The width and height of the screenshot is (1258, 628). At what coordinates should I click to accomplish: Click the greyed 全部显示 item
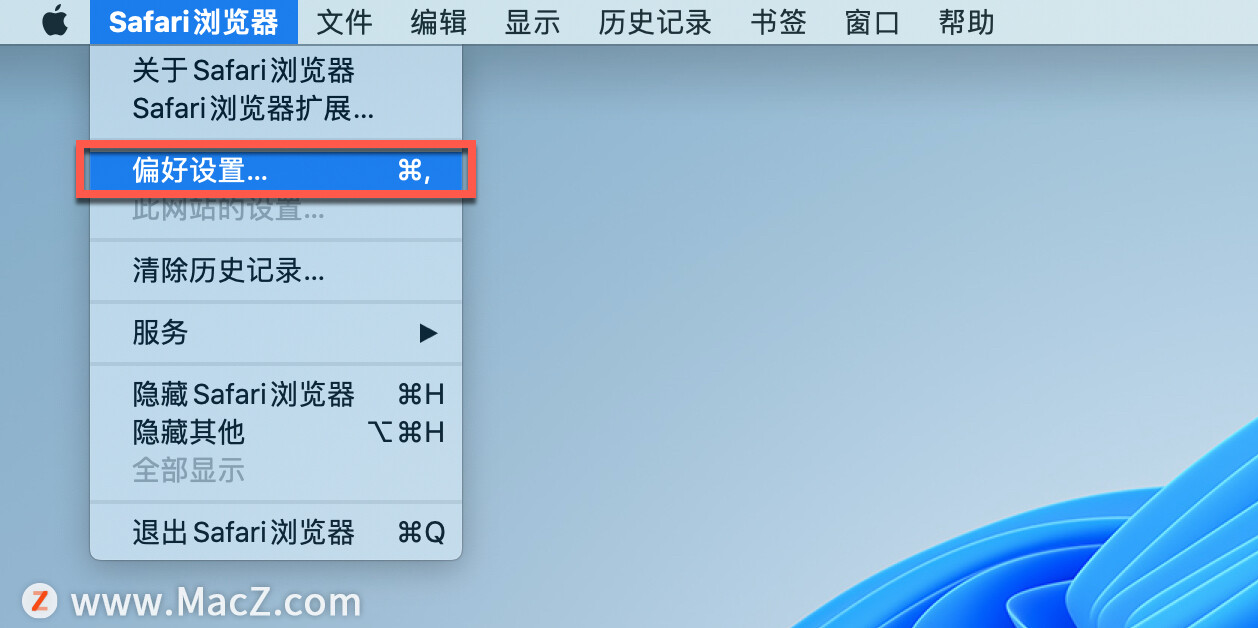276,470
